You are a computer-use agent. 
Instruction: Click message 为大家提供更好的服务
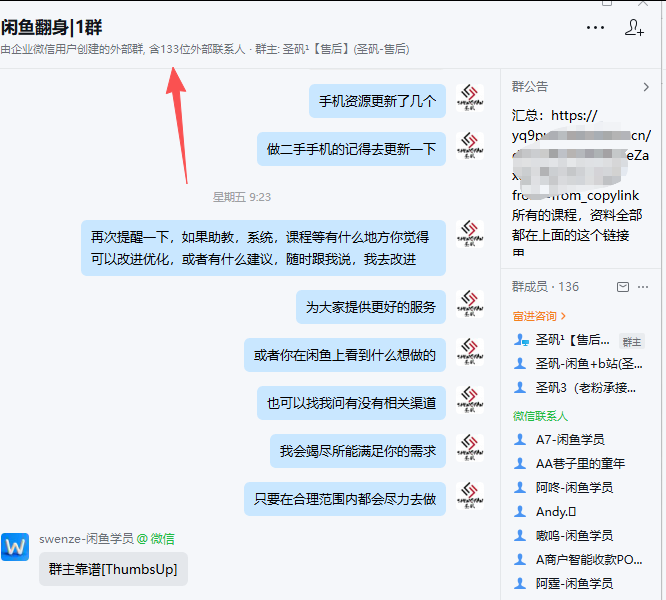371,307
